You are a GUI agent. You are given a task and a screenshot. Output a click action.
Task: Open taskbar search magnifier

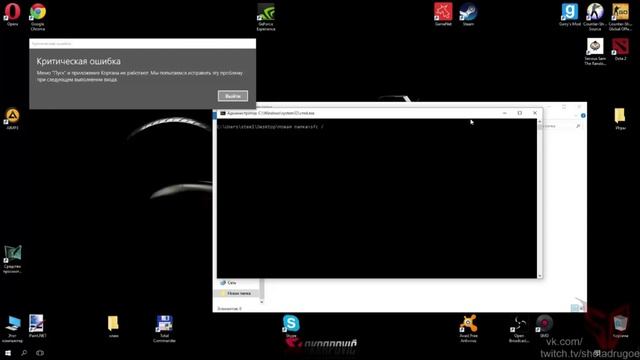(x=24, y=353)
